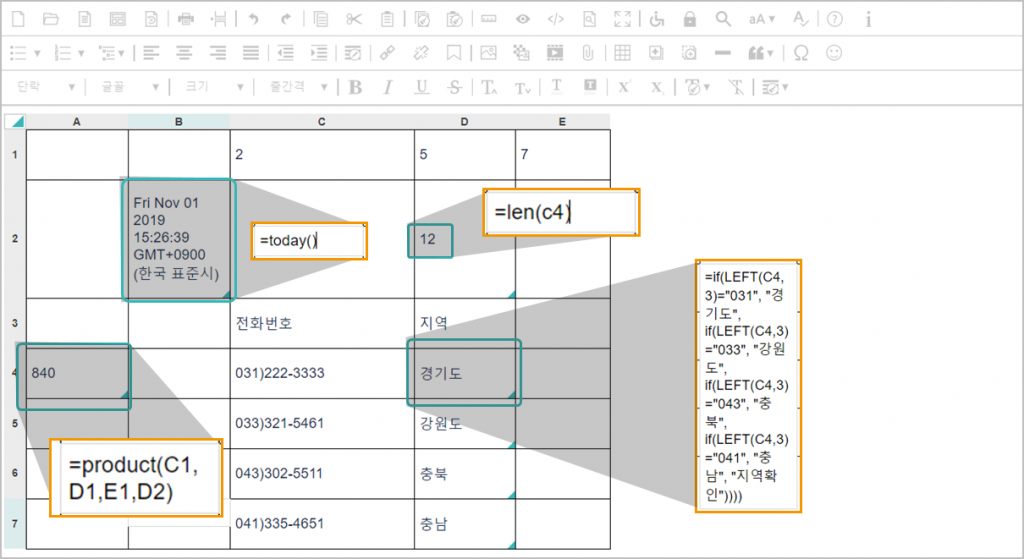Insert a horizontal line

click(x=722, y=53)
